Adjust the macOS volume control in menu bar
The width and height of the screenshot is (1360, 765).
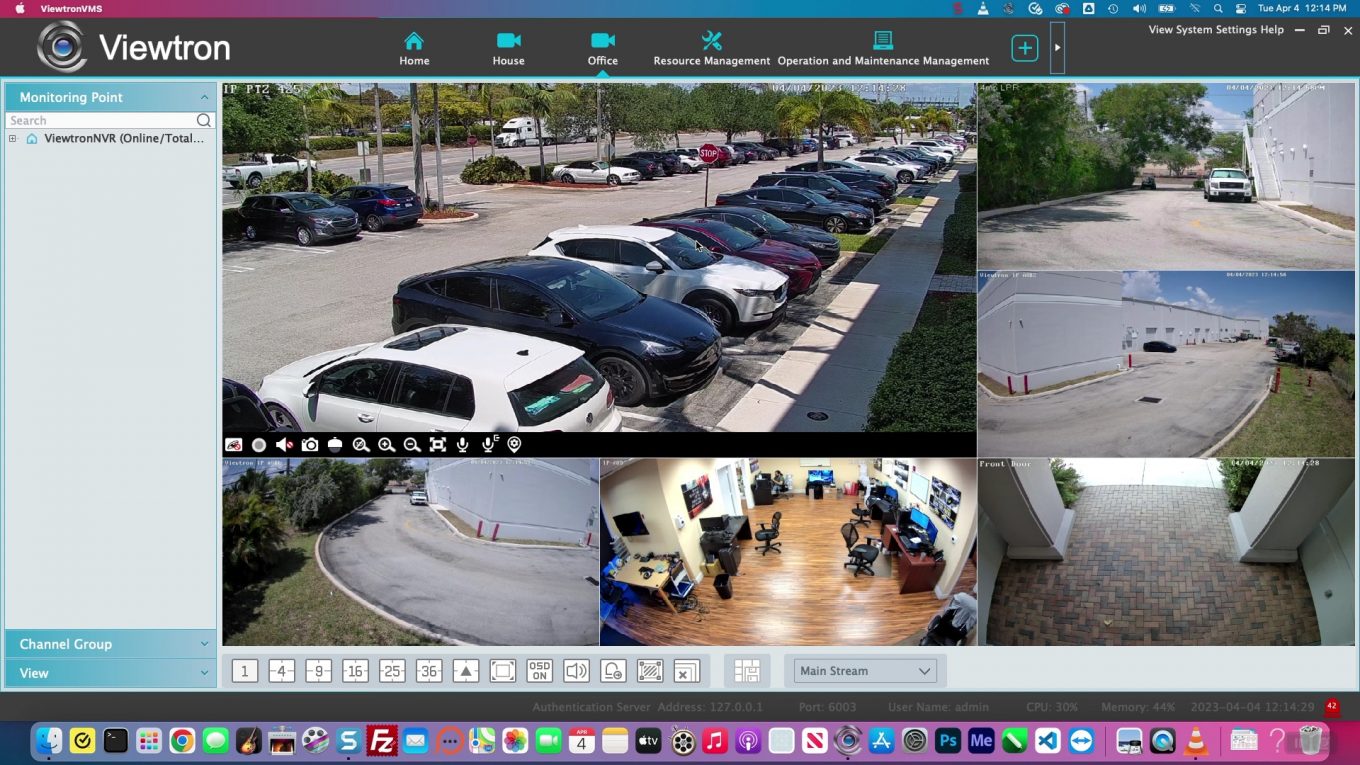coord(1139,10)
